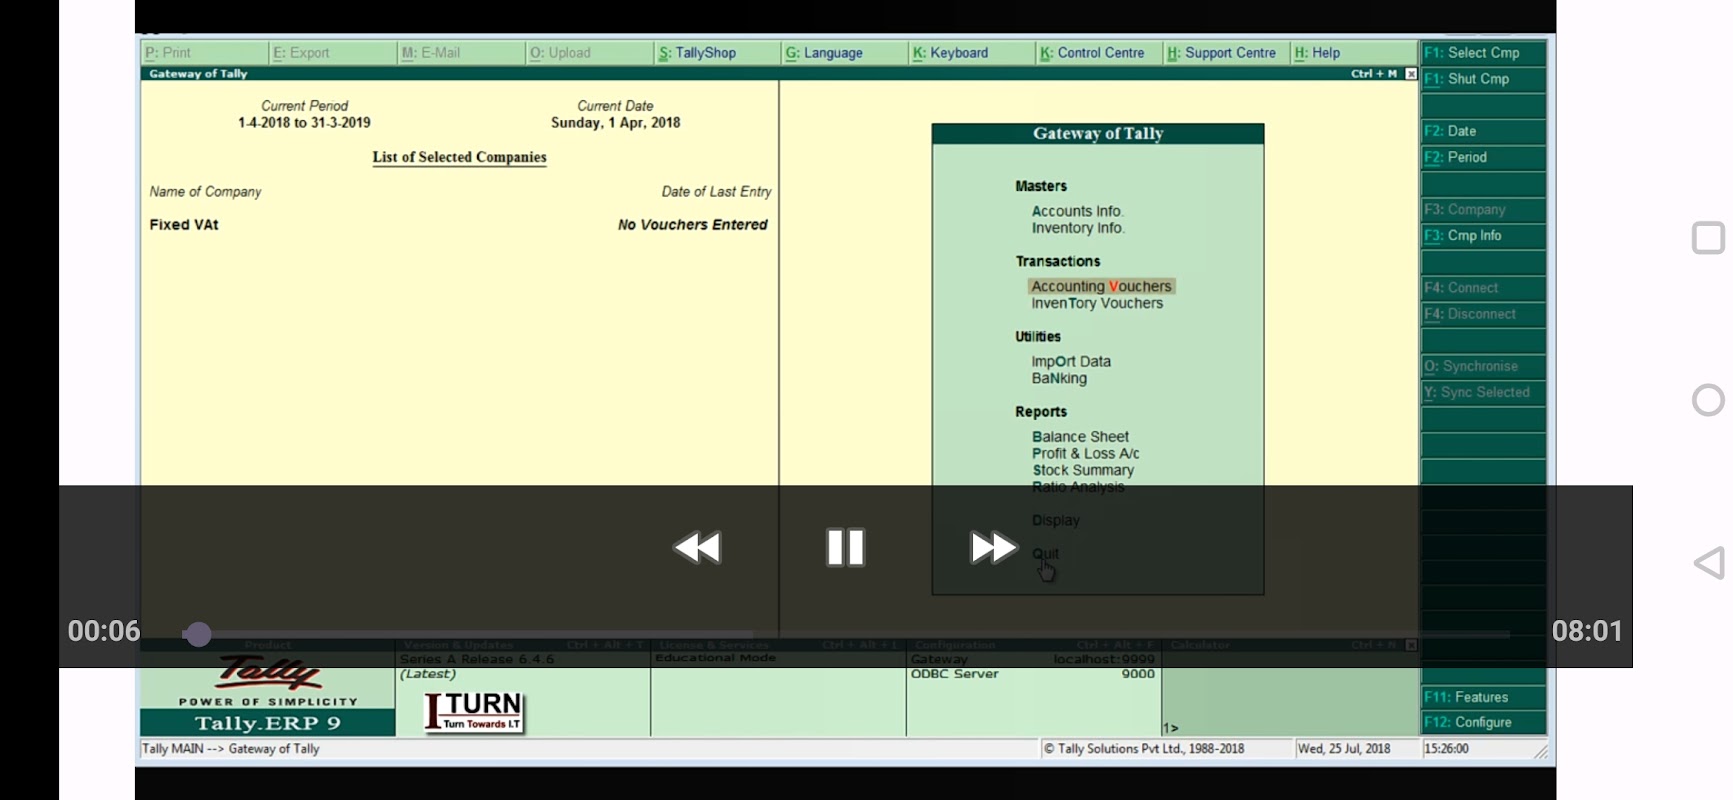The height and width of the screenshot is (800, 1733).
Task: Click the total duration 08:01 label
Action: (x=1588, y=631)
